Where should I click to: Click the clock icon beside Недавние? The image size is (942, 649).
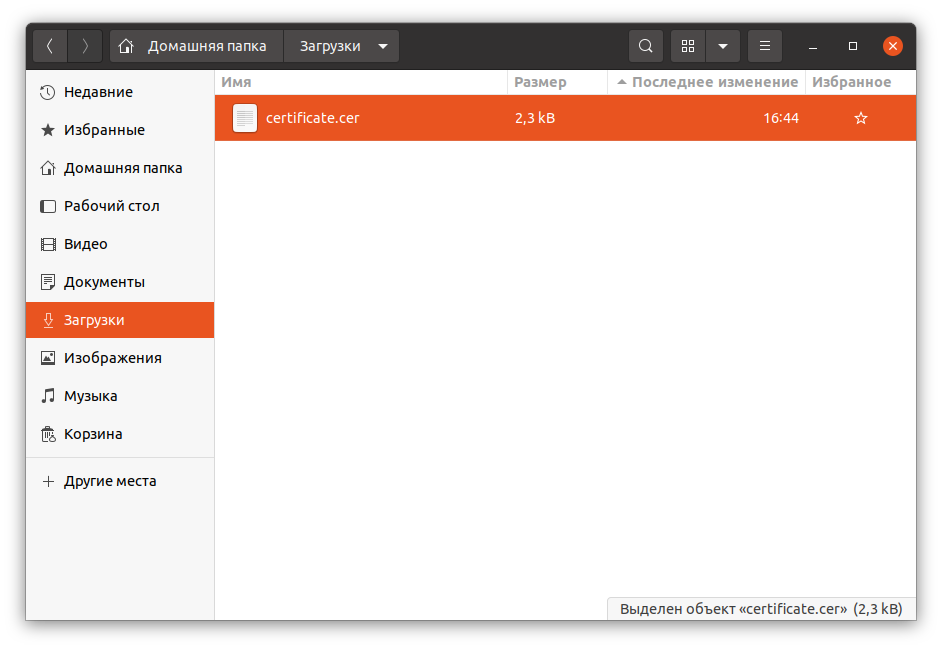(x=48, y=92)
